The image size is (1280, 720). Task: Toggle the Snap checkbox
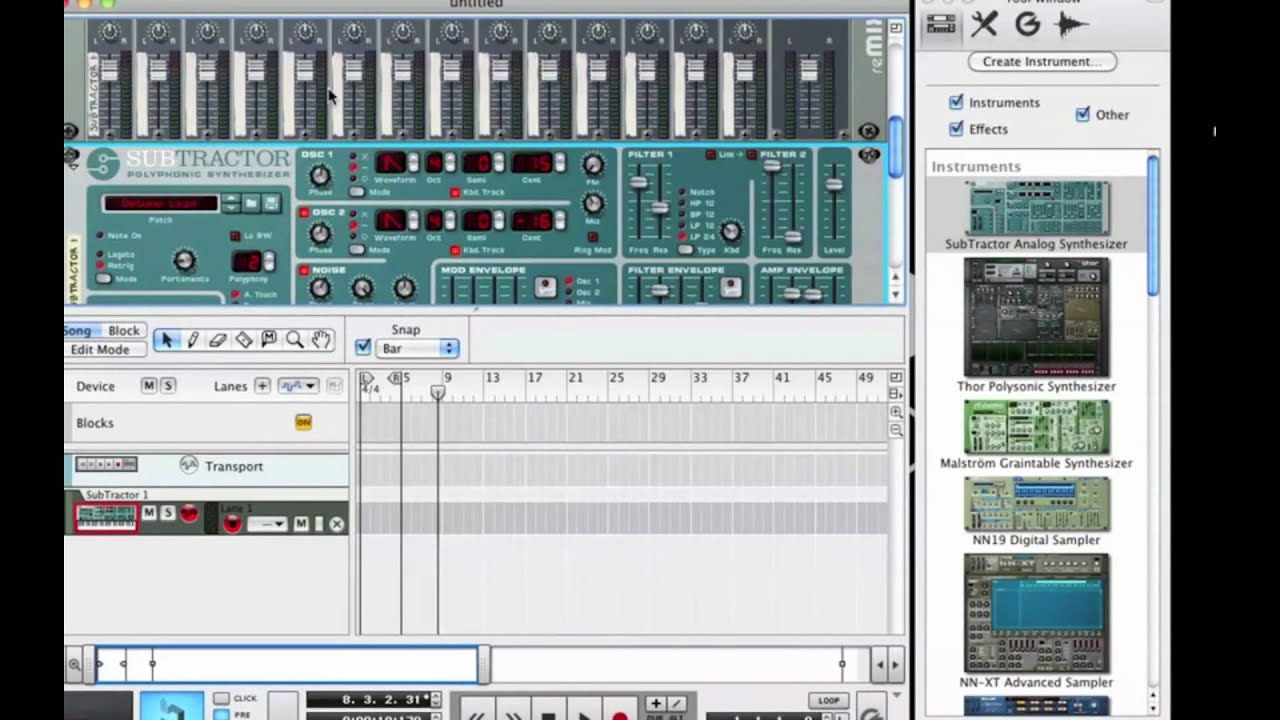(x=363, y=348)
